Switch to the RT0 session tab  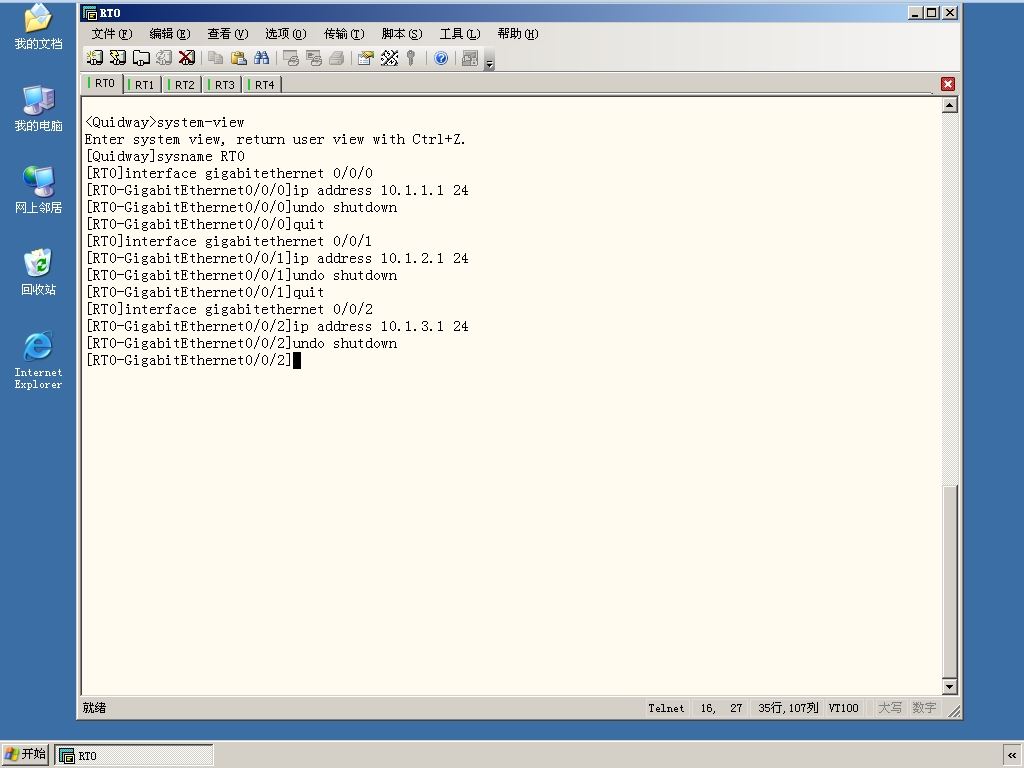(103, 84)
